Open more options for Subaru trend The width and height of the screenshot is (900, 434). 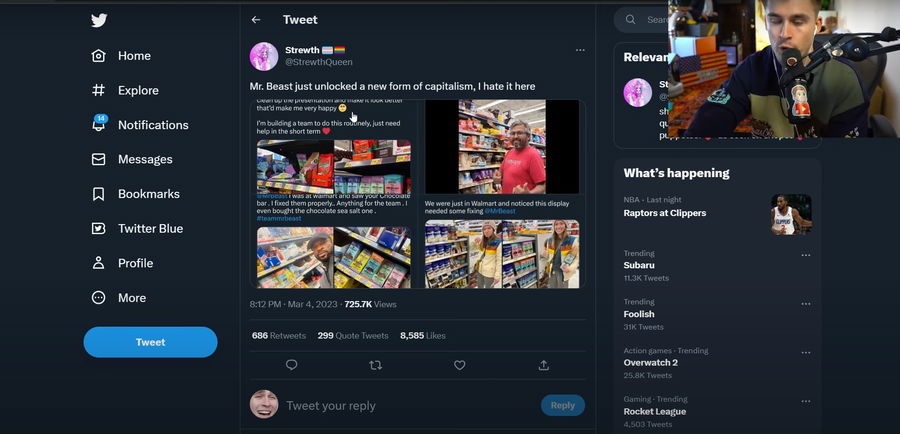[x=805, y=255]
